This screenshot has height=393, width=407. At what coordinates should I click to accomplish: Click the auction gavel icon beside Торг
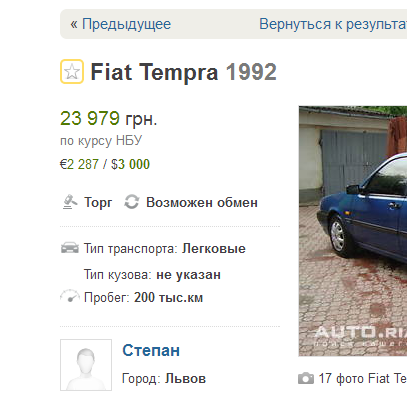tap(70, 202)
